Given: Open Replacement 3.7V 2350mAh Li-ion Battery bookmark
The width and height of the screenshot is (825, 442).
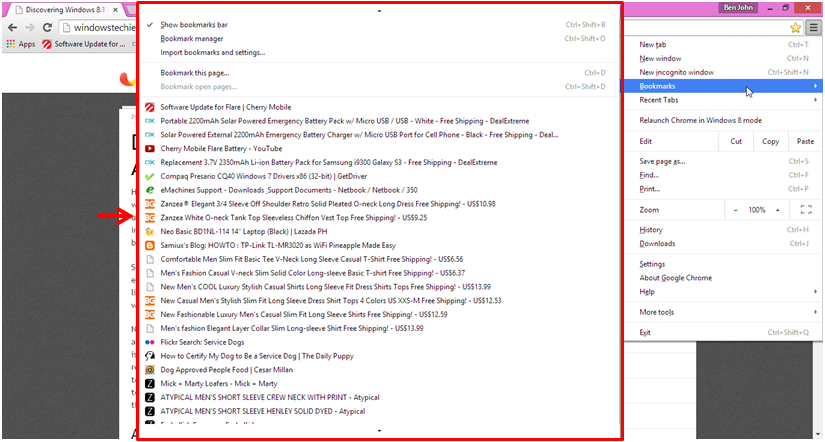Looking at the screenshot, I should pos(379,162).
